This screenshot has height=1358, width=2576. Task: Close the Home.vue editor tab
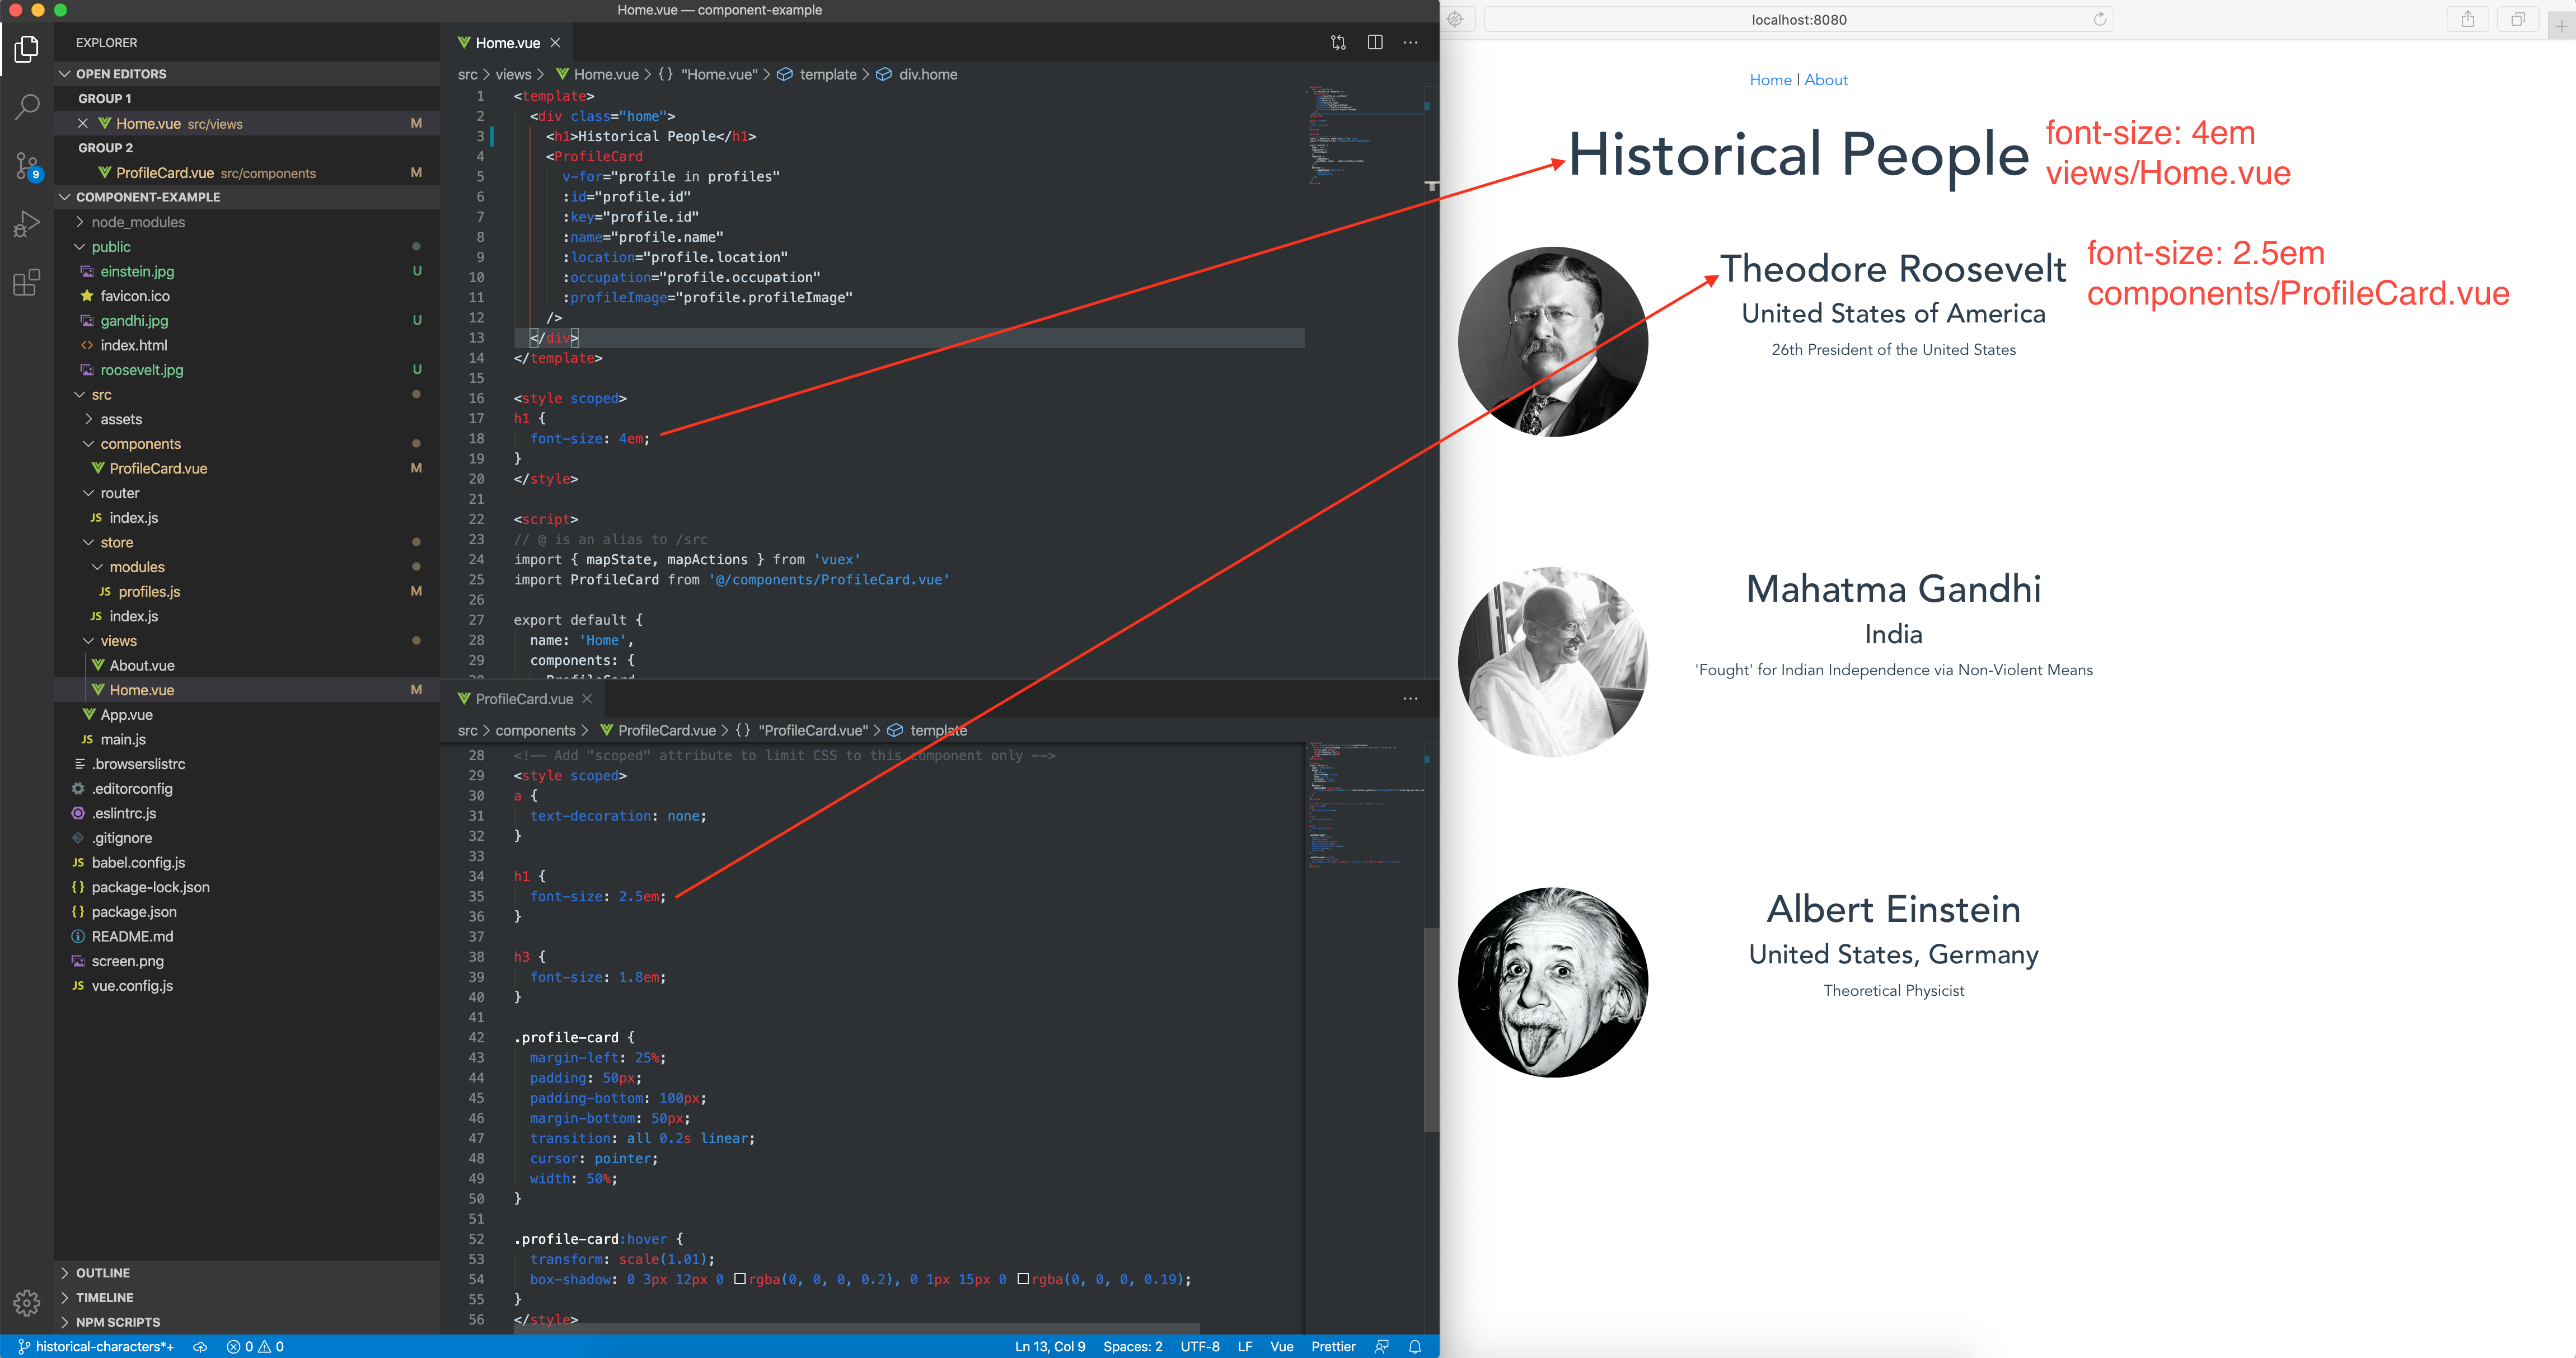(555, 43)
